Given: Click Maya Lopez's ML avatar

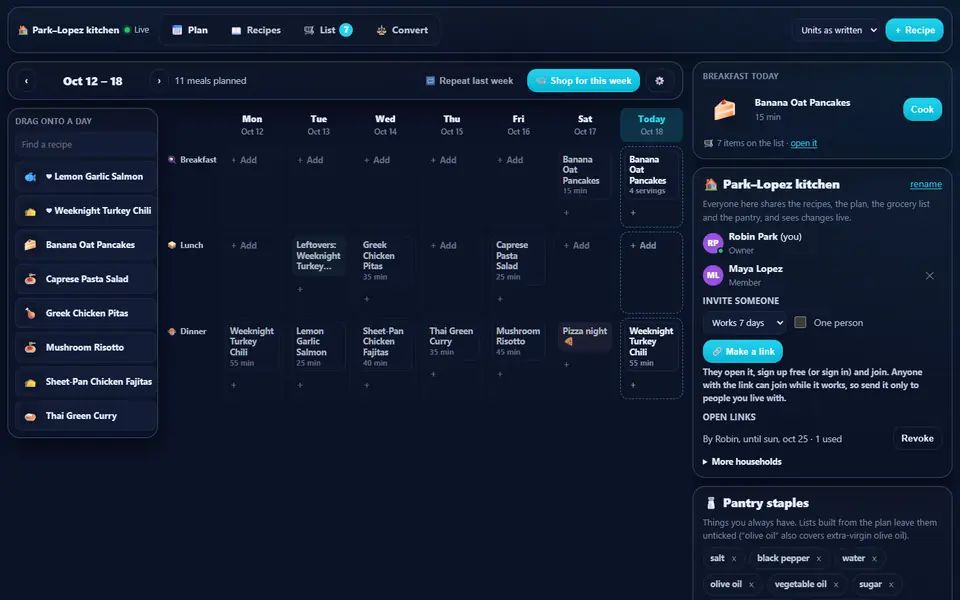Looking at the screenshot, I should (713, 275).
